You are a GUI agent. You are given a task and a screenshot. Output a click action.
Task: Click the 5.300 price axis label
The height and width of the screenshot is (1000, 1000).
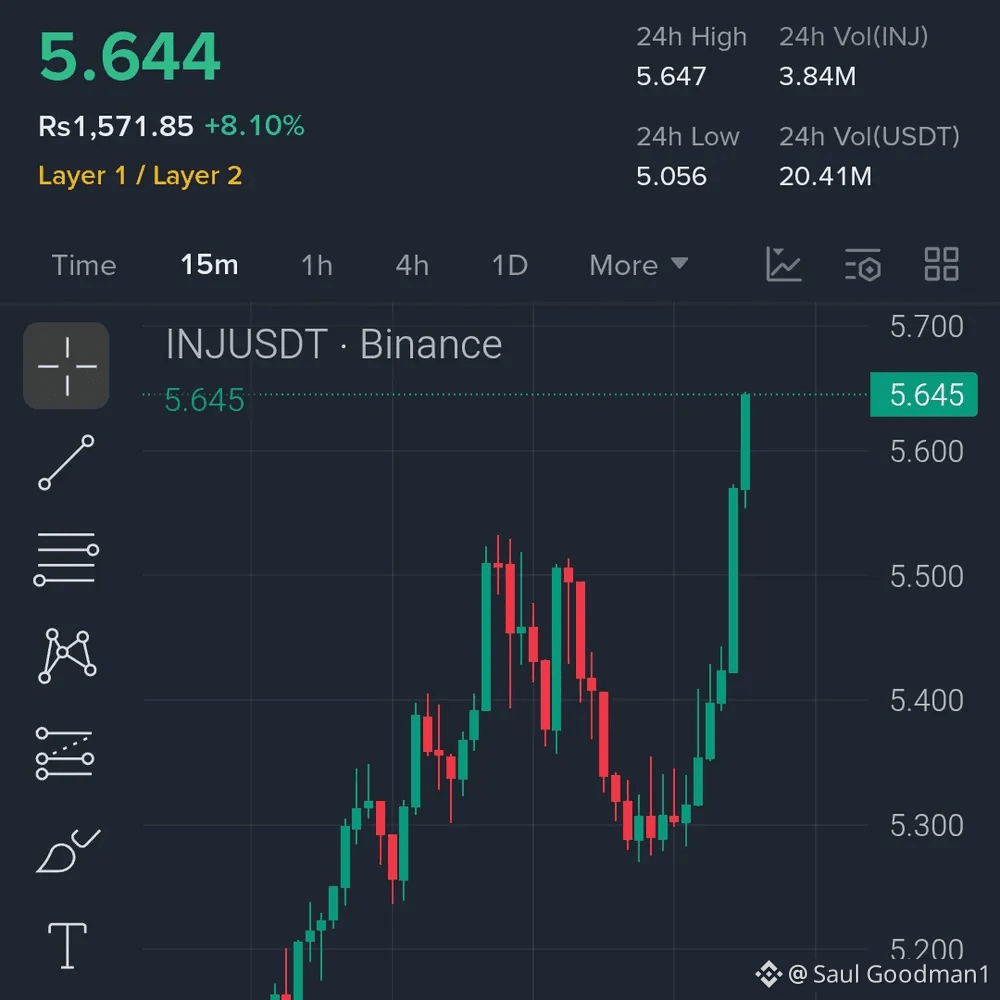927,826
